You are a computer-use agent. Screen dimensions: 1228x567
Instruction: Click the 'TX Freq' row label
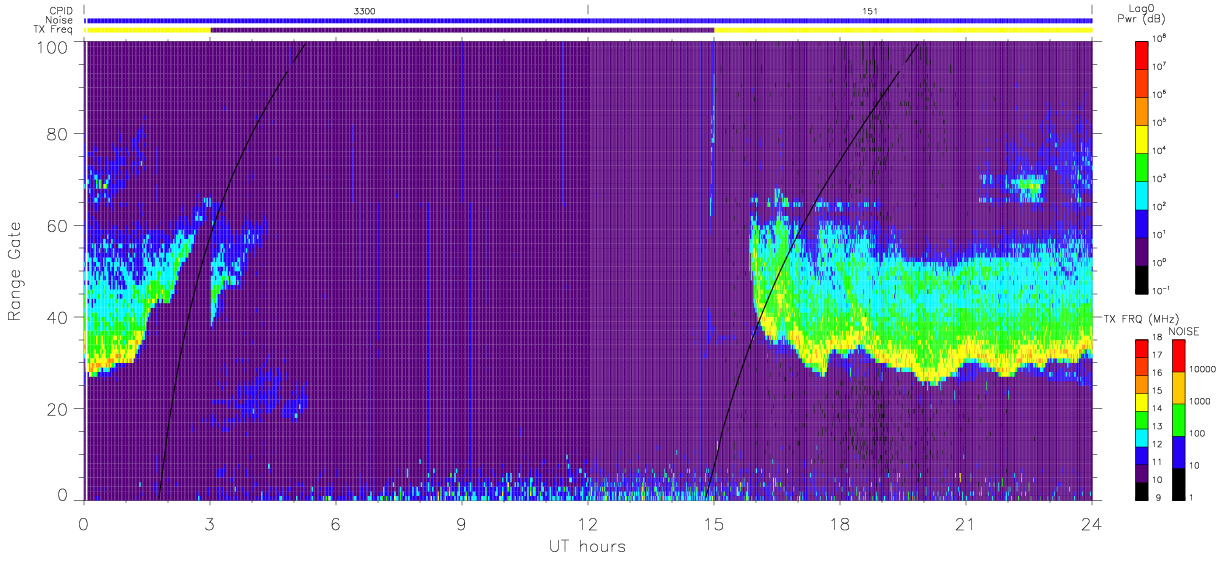(x=54, y=30)
